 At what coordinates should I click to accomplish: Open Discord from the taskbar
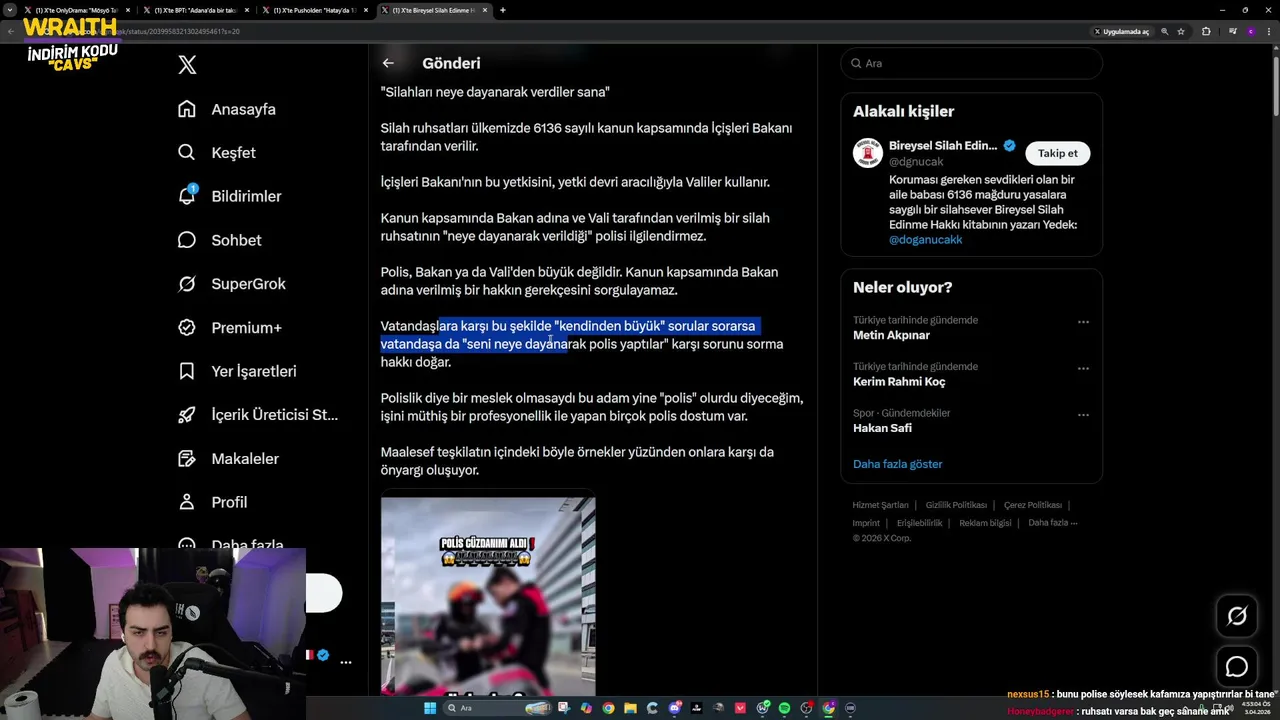[x=675, y=708]
